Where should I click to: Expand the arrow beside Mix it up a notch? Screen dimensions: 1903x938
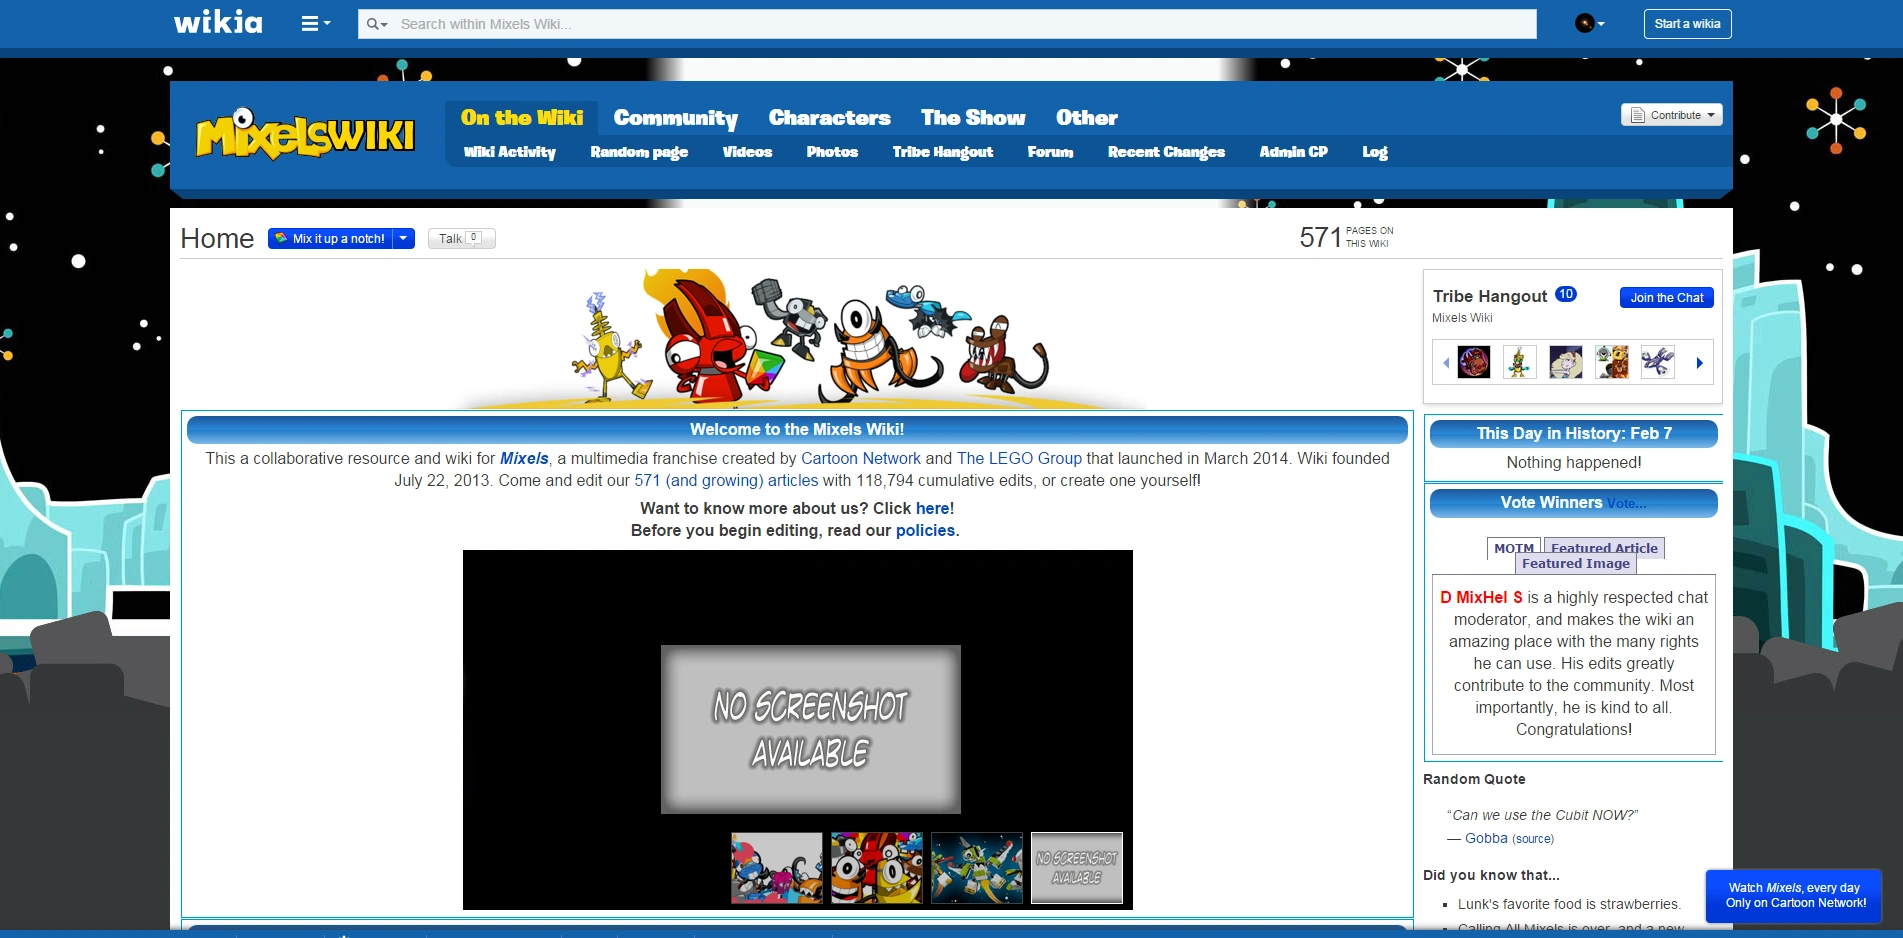tap(403, 239)
